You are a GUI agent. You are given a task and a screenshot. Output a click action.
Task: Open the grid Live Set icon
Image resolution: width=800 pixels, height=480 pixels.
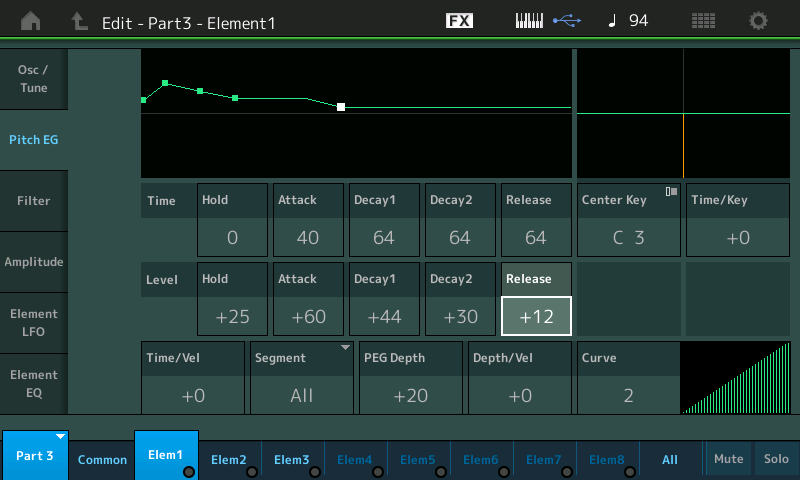[703, 21]
